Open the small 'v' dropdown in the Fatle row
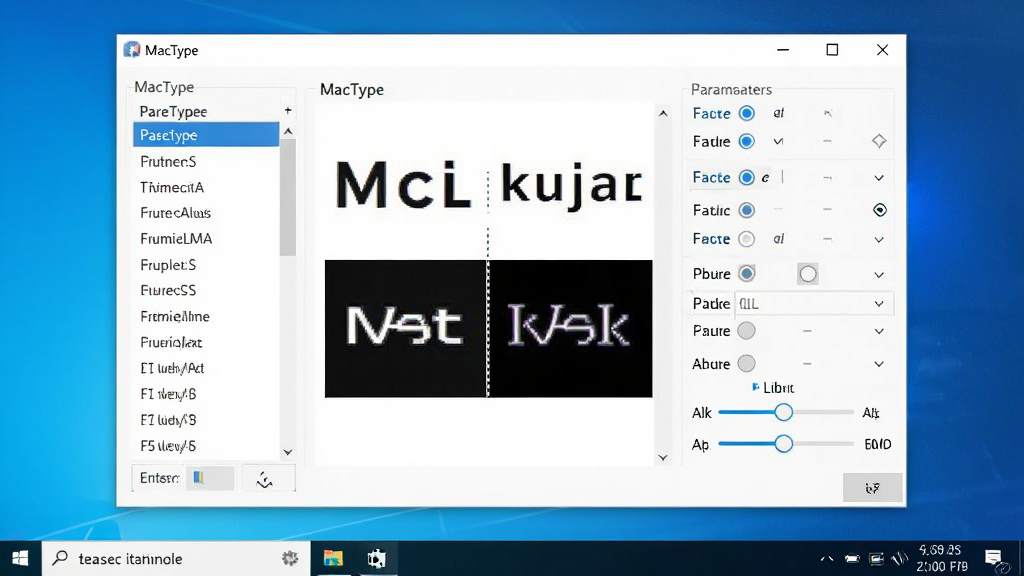 tap(778, 141)
